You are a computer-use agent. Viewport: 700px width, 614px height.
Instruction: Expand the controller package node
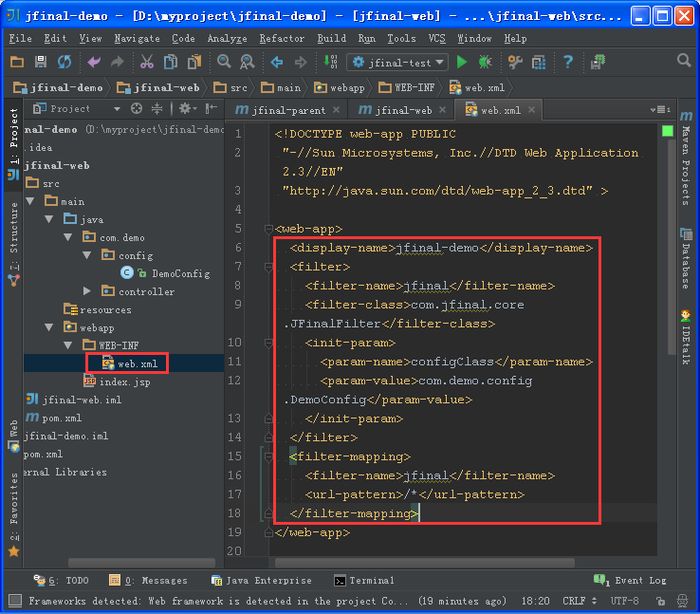coord(87,291)
